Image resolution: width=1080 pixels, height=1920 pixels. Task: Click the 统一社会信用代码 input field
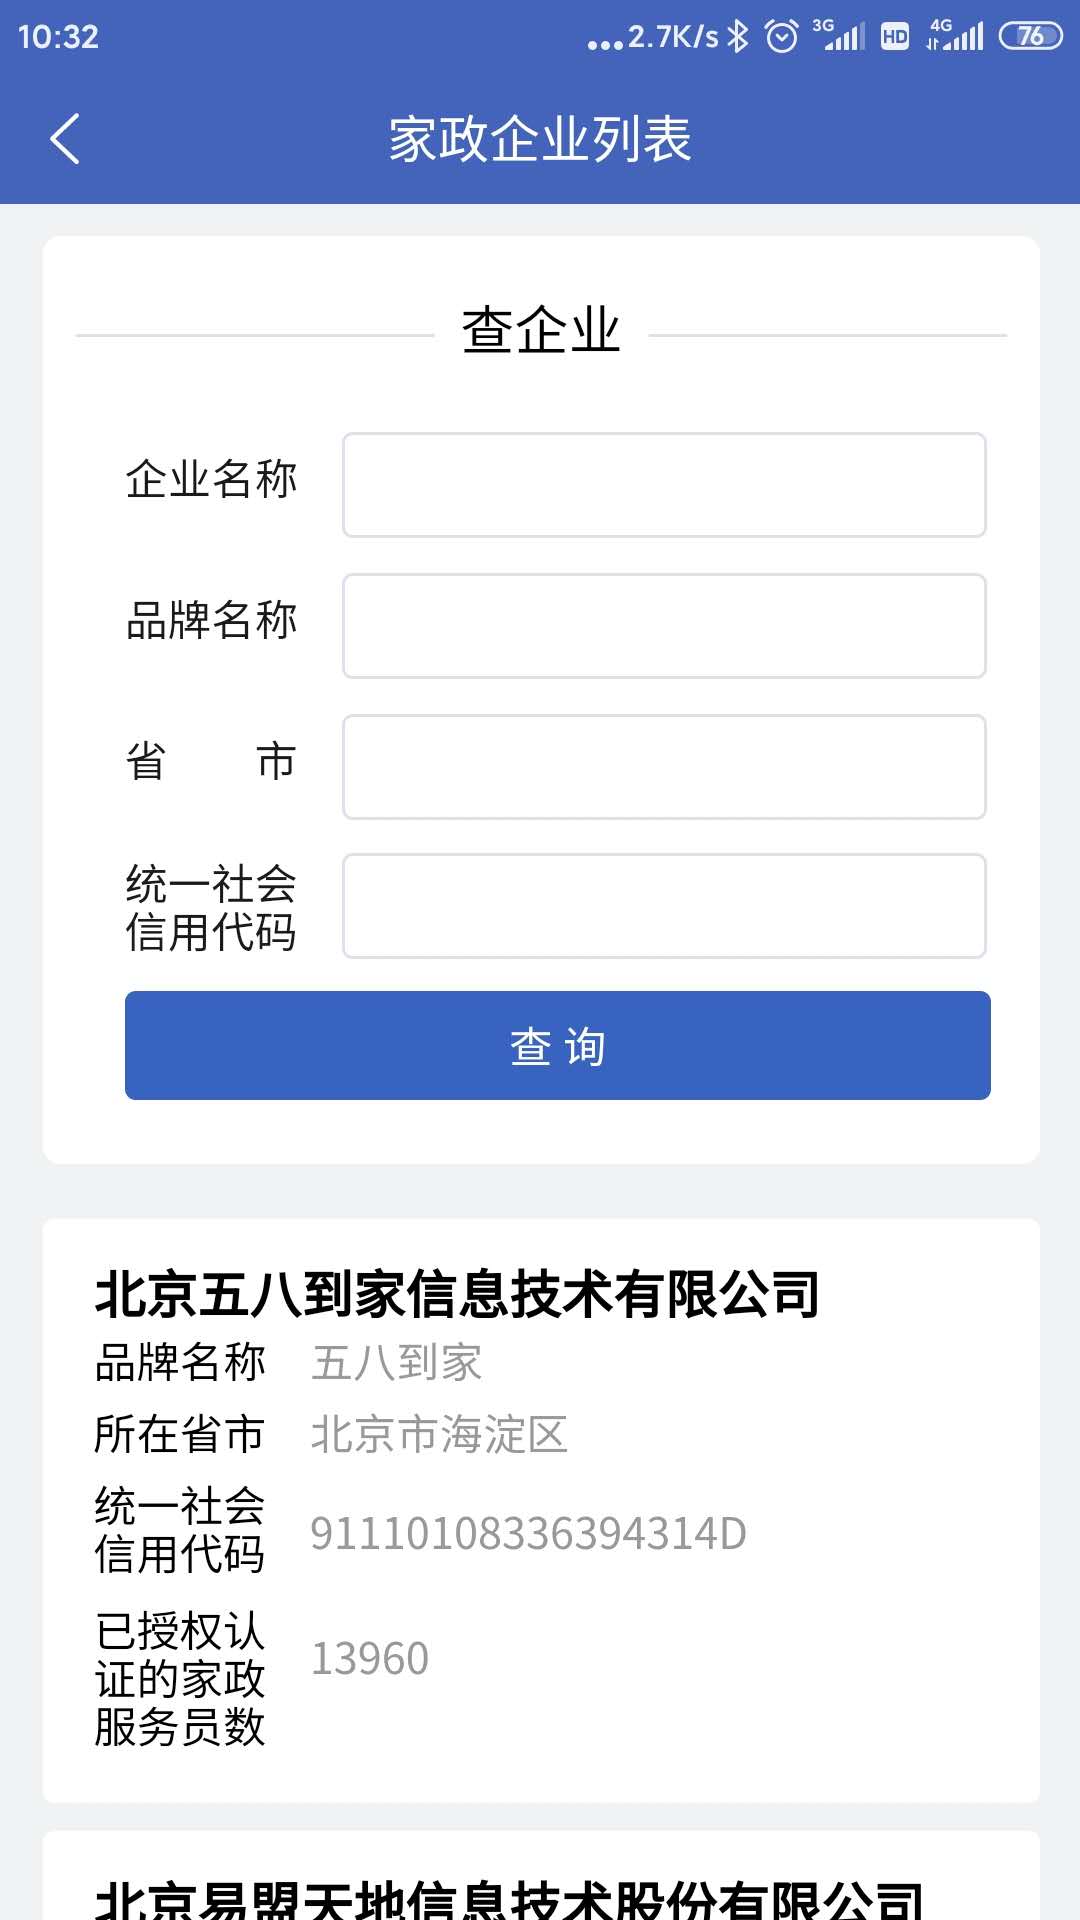[x=663, y=906]
